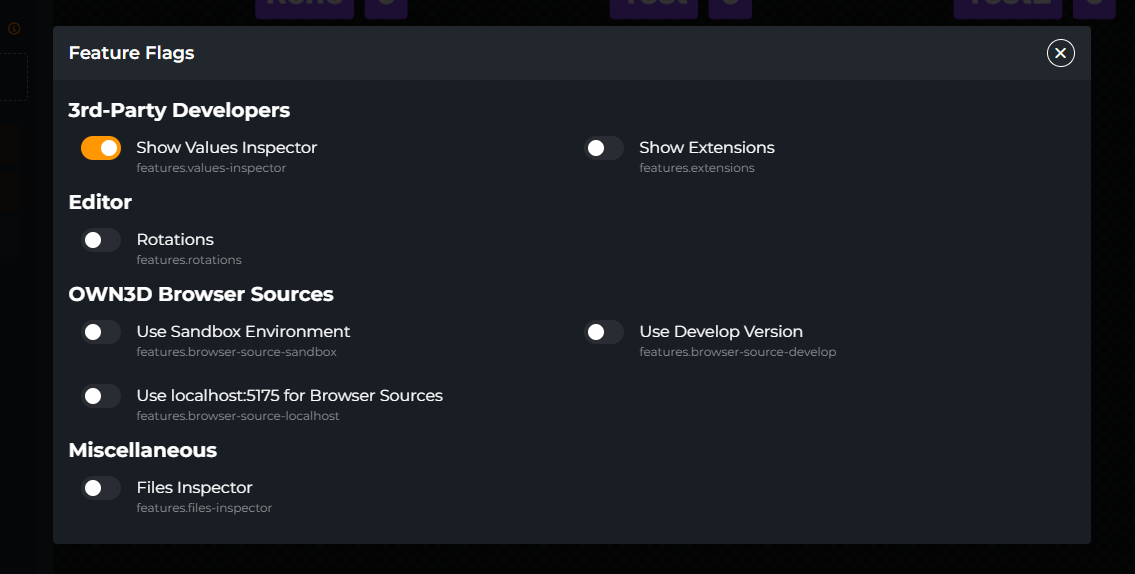Click the "Files Inspector" label text
1135x574 pixels.
(x=194, y=488)
